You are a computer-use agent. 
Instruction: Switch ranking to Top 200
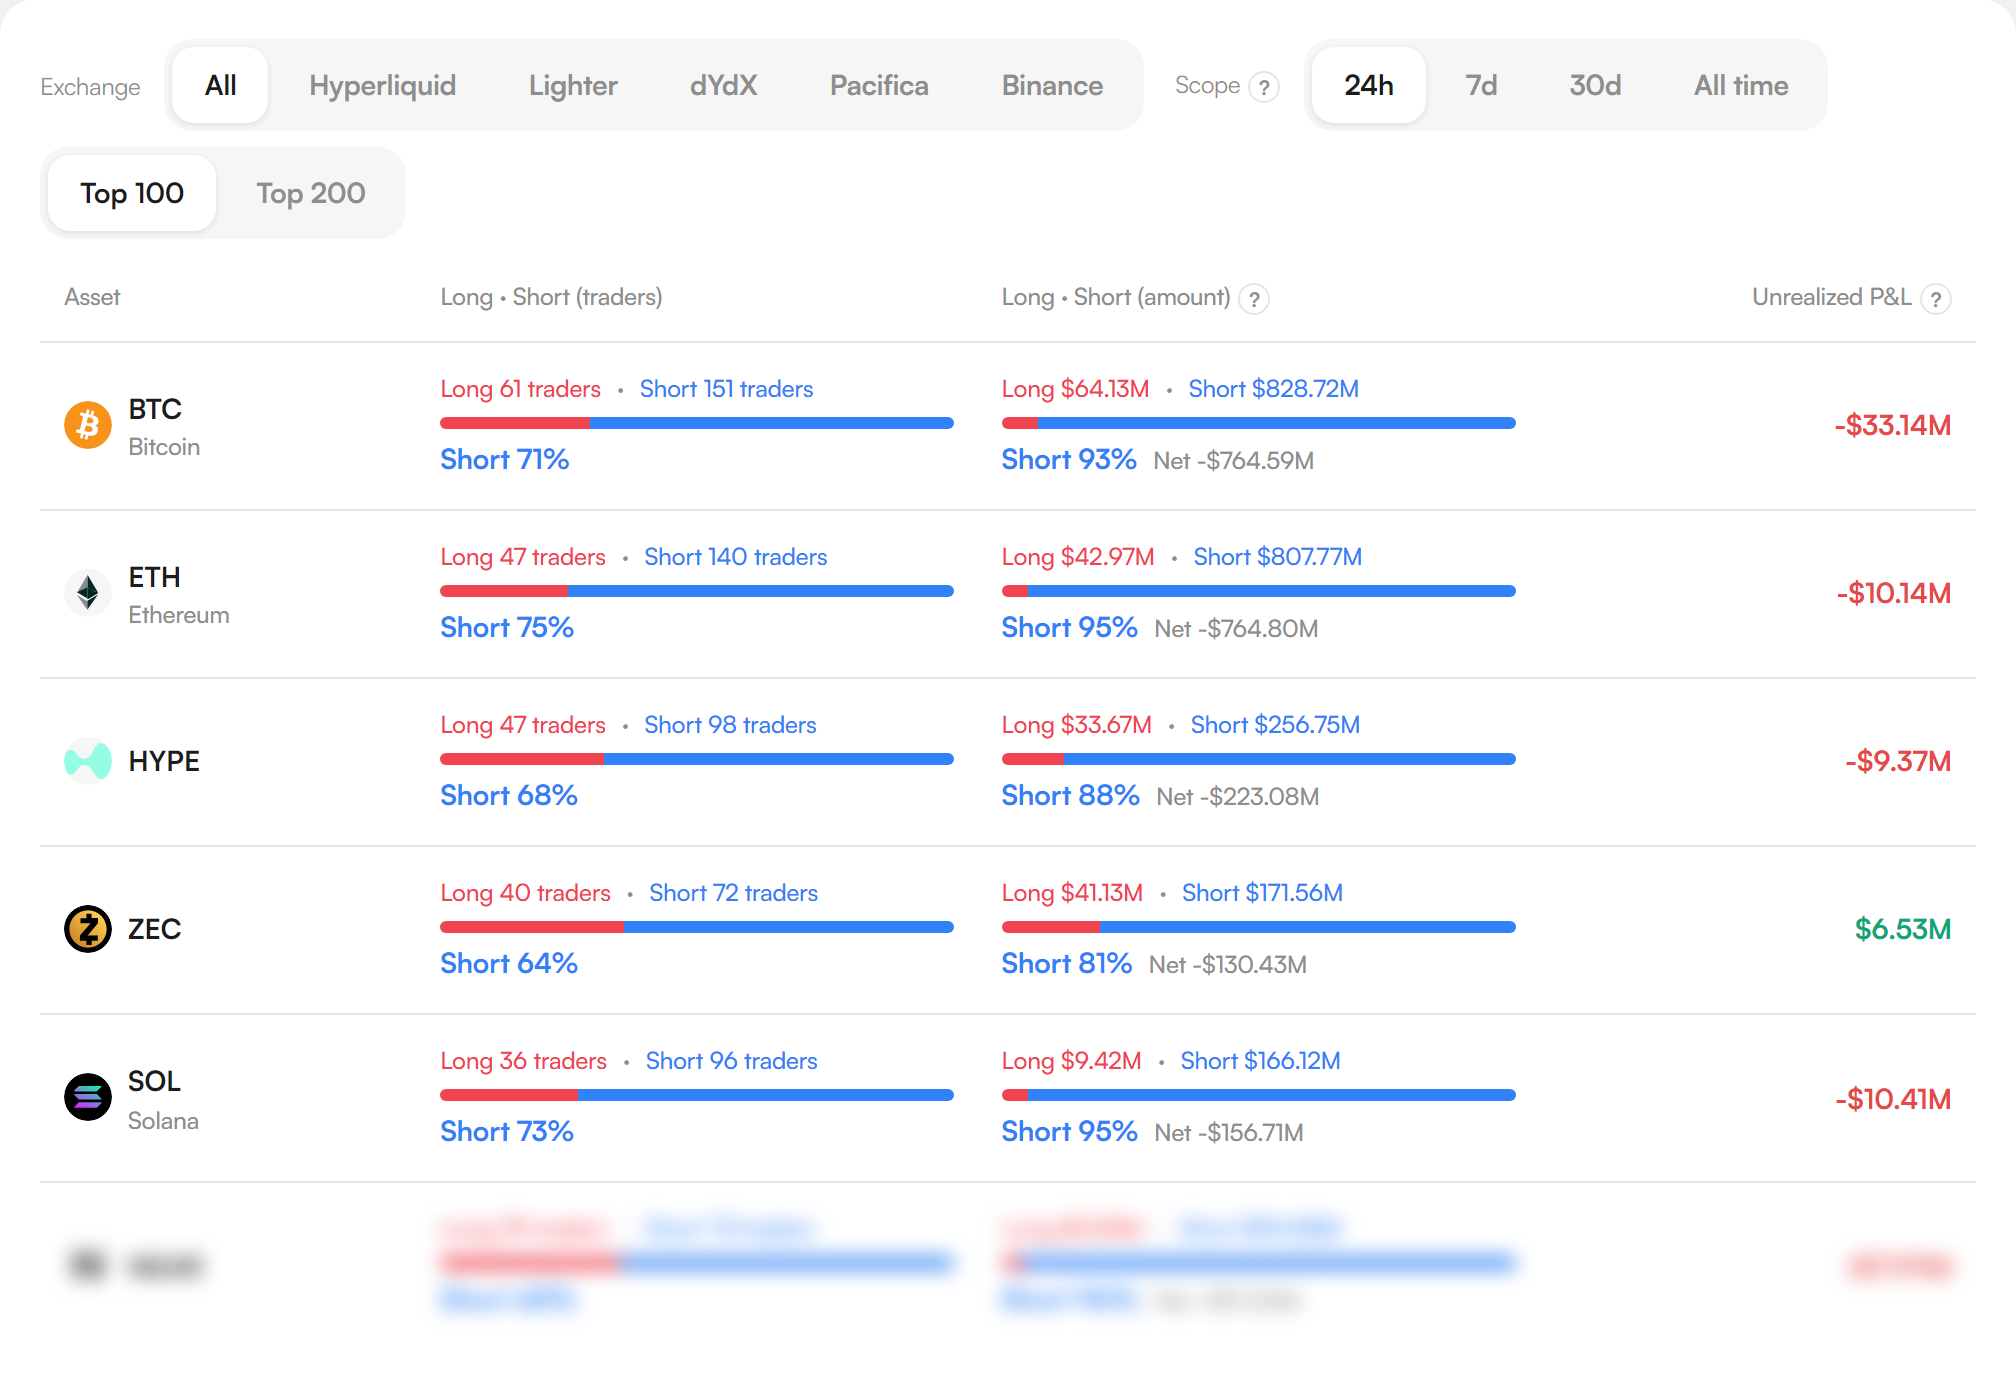(x=311, y=193)
